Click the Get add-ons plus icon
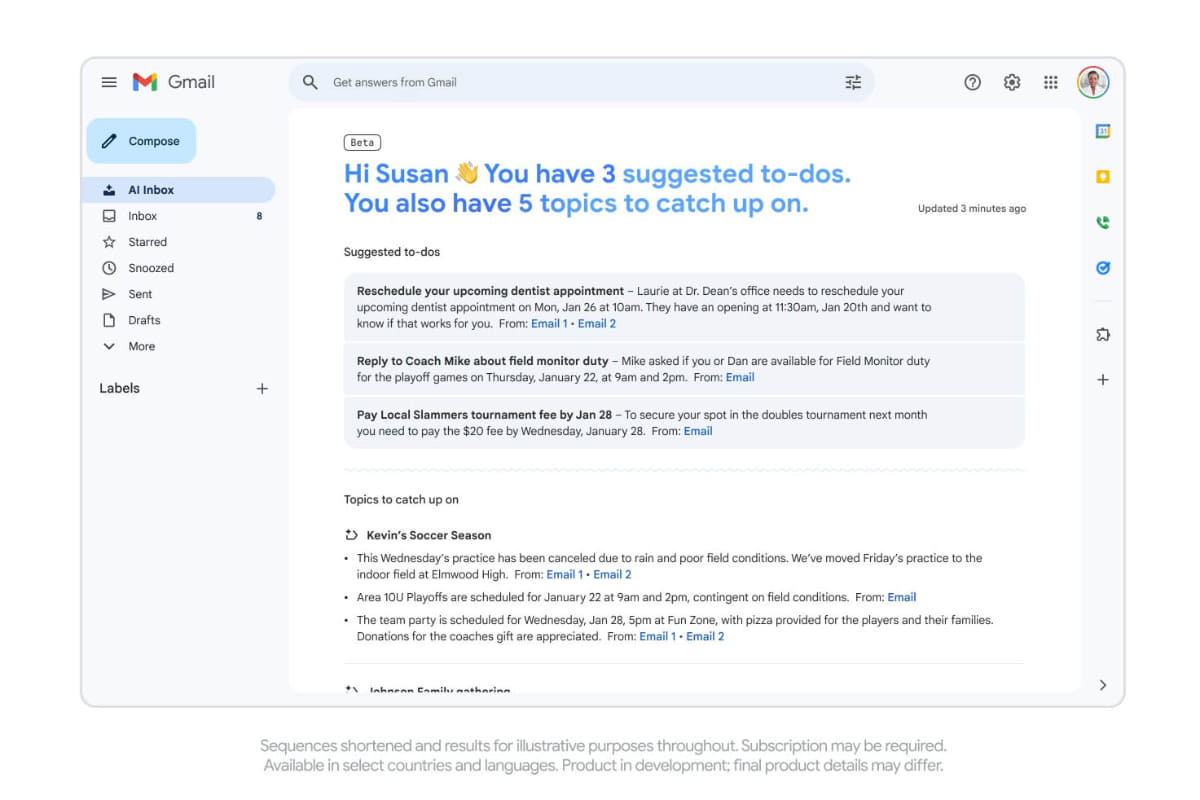The height and width of the screenshot is (800, 1200). pyautogui.click(x=1103, y=380)
